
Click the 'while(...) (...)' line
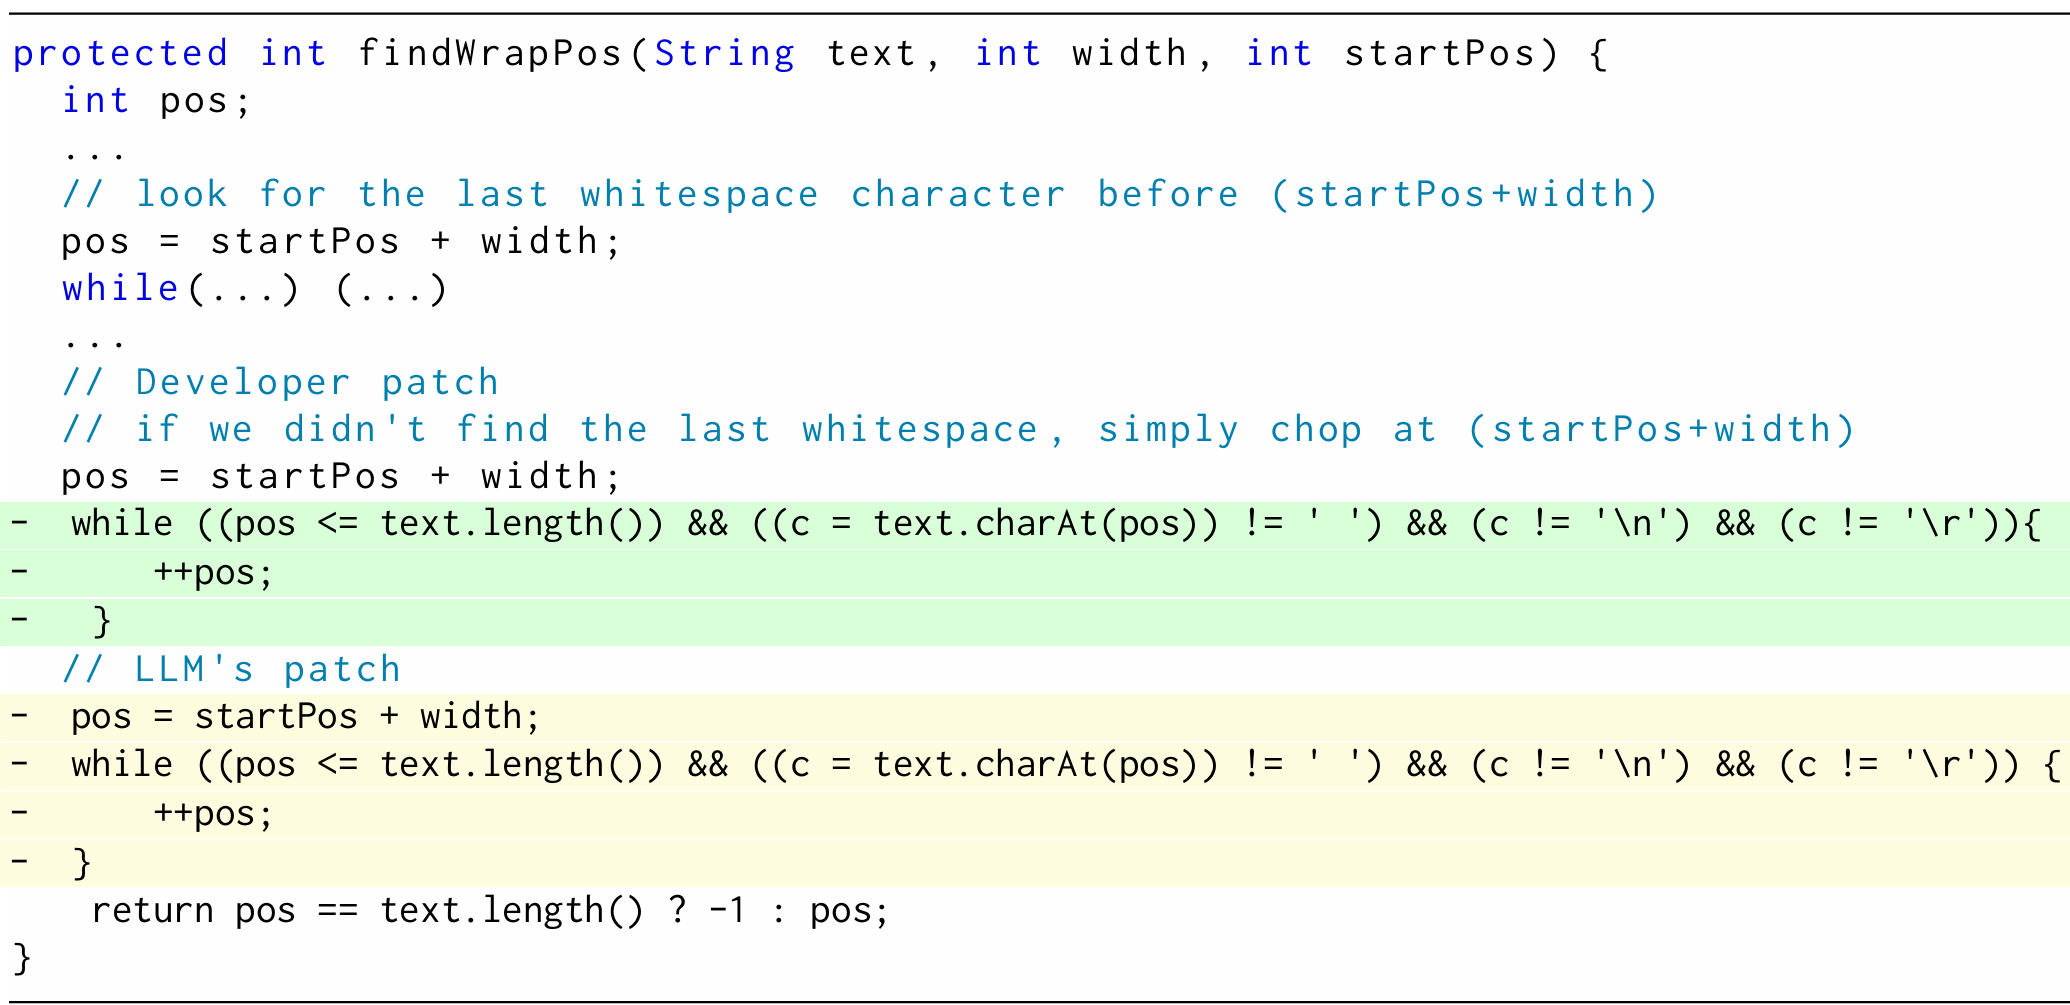pyautogui.click(x=254, y=289)
